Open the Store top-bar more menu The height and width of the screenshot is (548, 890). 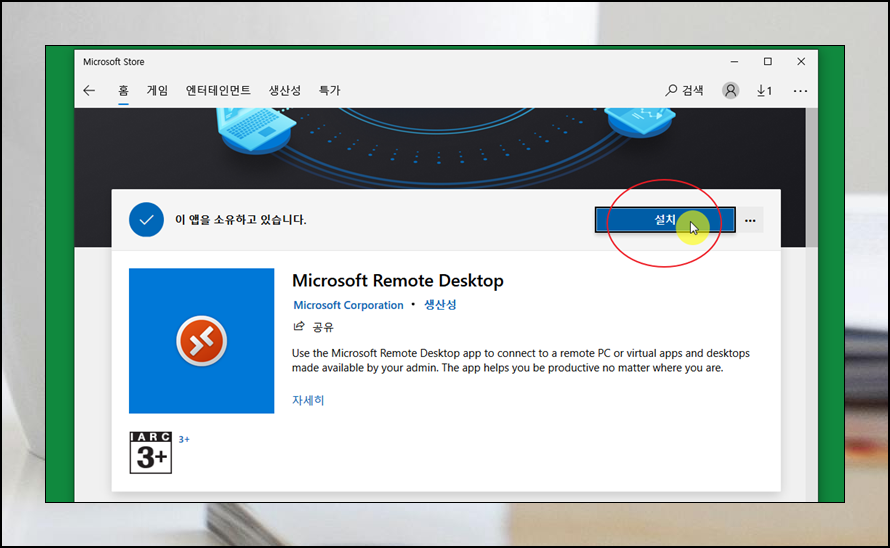pos(800,91)
